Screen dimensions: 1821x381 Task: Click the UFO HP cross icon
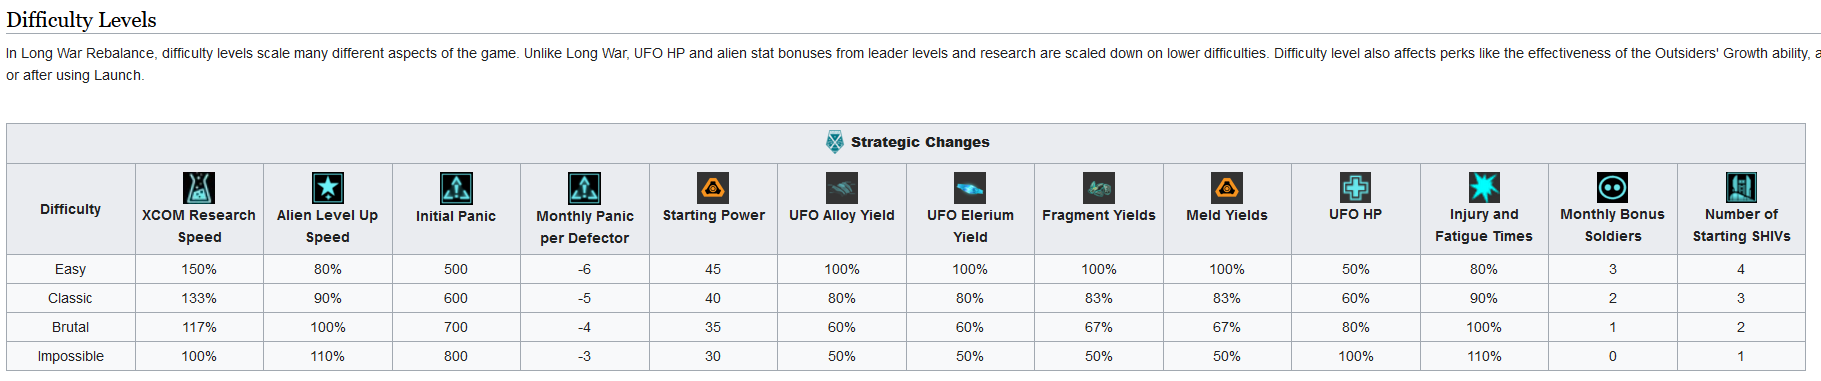click(x=1356, y=187)
